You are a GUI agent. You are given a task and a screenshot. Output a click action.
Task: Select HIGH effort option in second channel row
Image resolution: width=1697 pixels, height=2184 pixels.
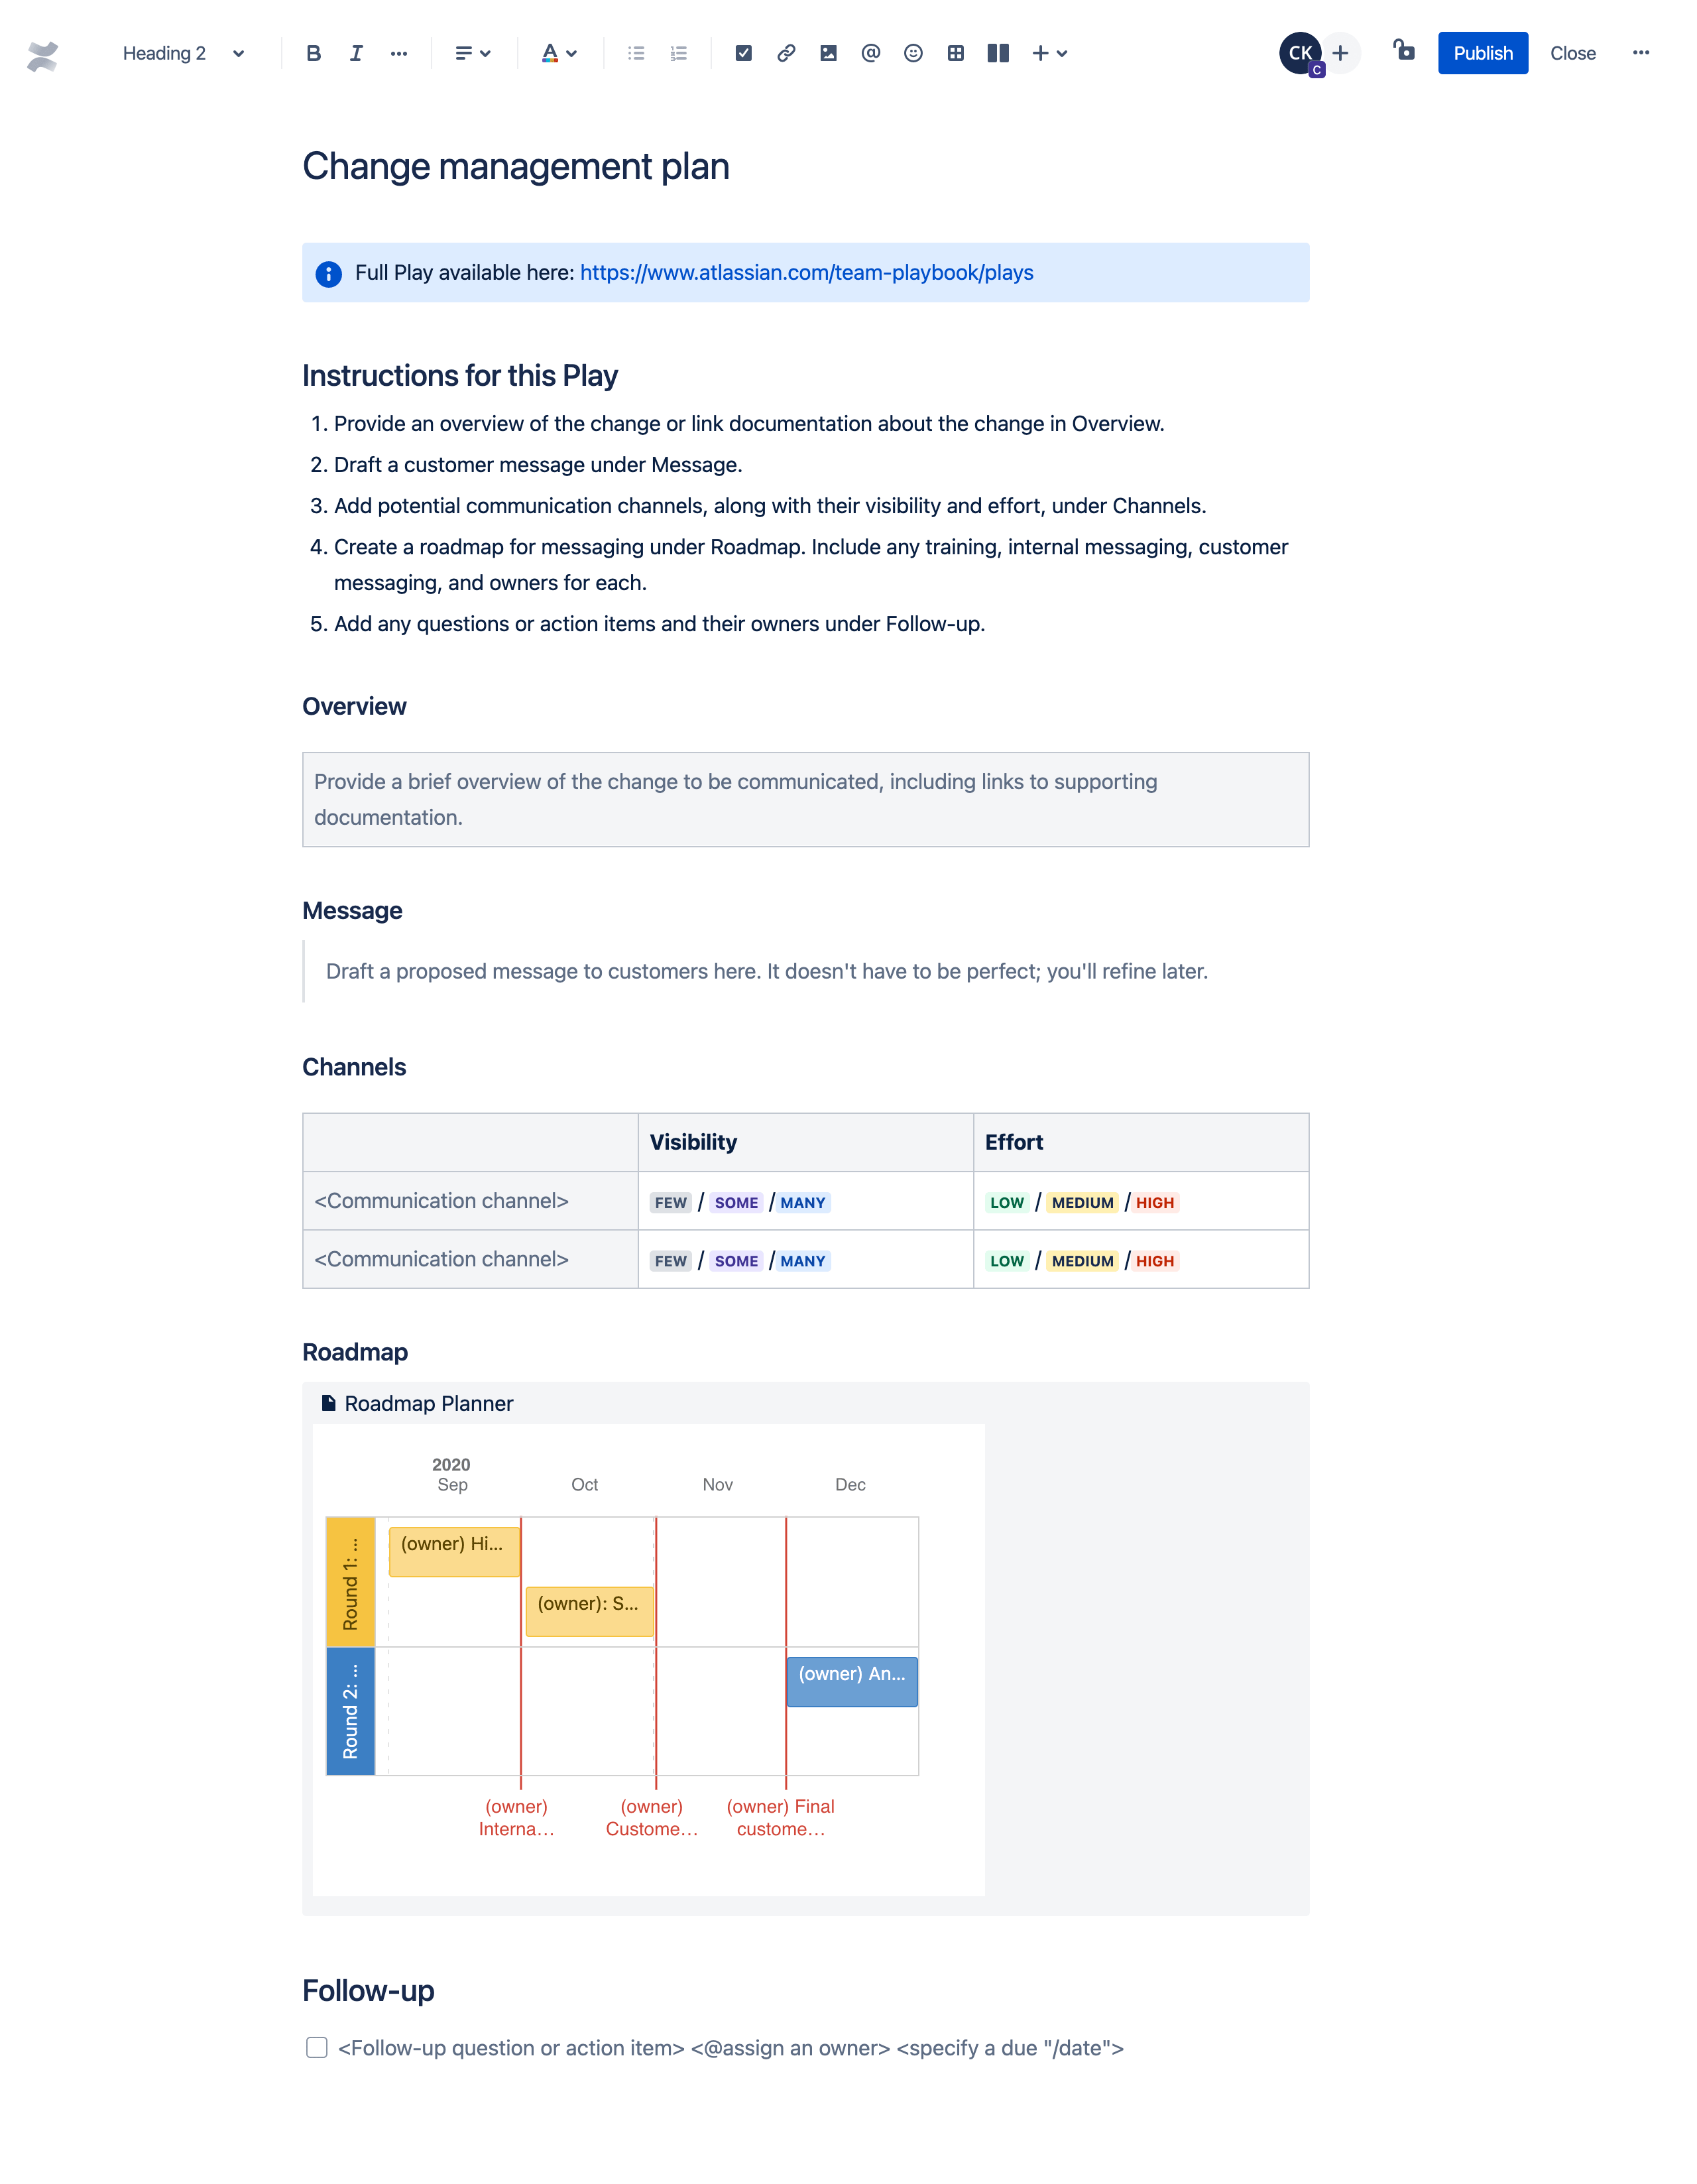pos(1158,1260)
